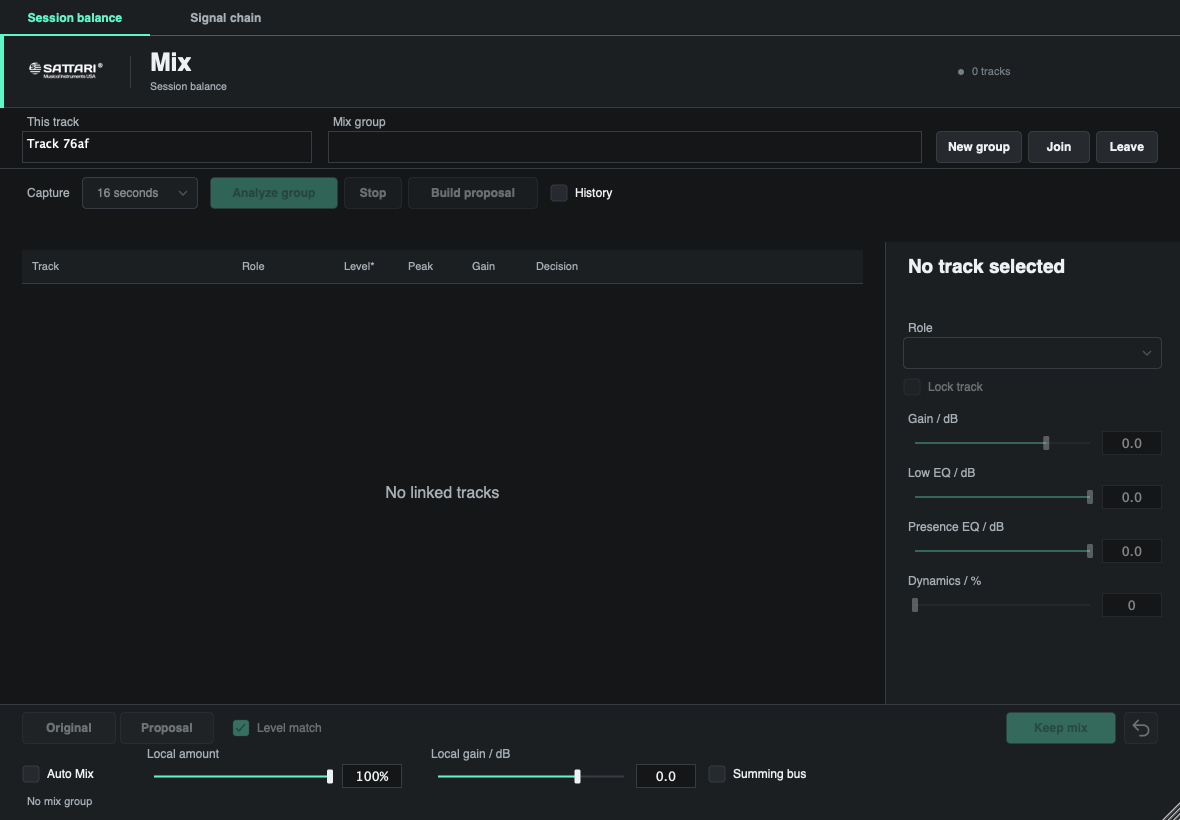
Task: Click the Peak column header
Action: (420, 266)
